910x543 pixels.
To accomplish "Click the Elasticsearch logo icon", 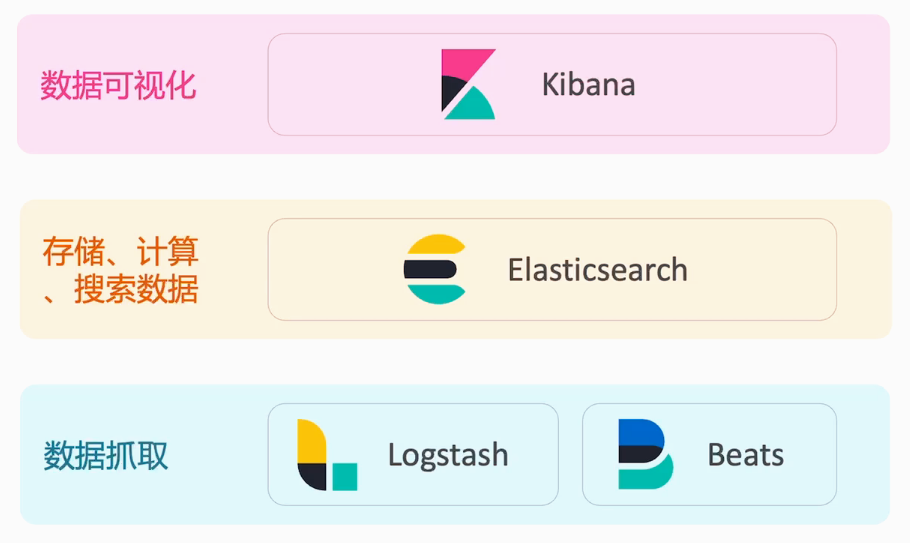I will tap(435, 269).
